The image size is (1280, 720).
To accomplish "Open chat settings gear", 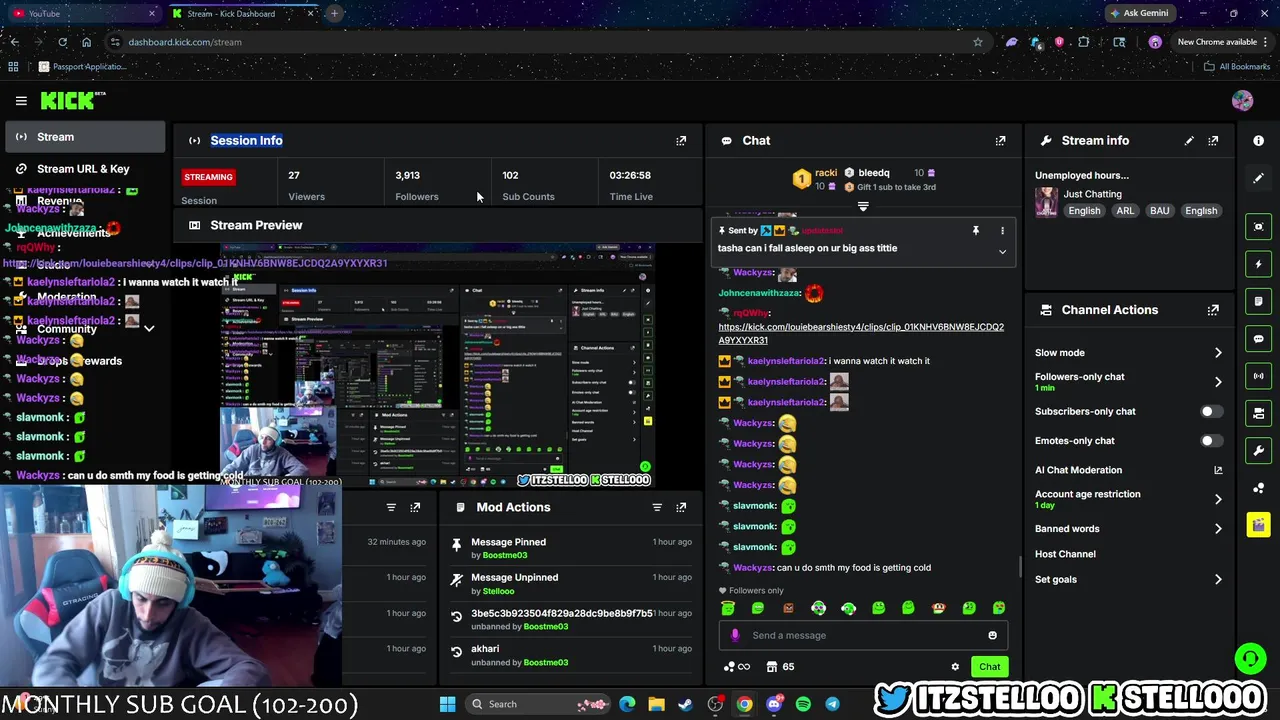I will point(955,667).
